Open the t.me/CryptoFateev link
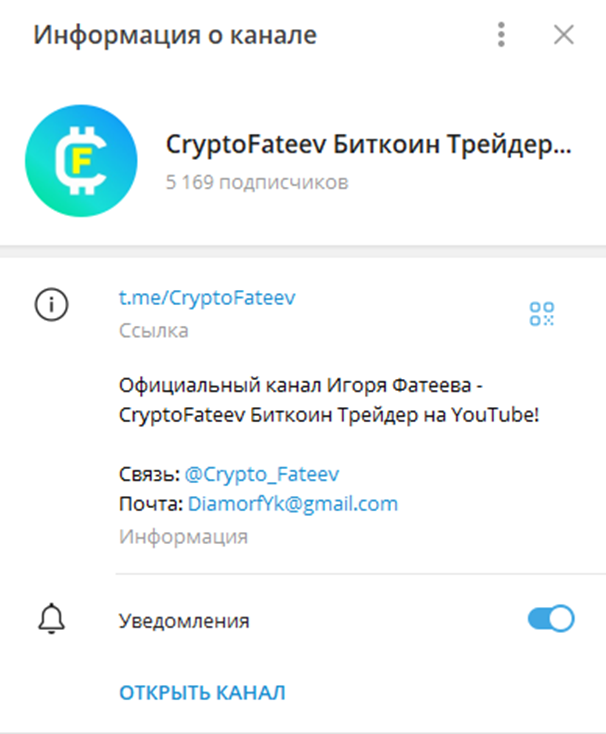The height and width of the screenshot is (734, 606). (x=207, y=297)
